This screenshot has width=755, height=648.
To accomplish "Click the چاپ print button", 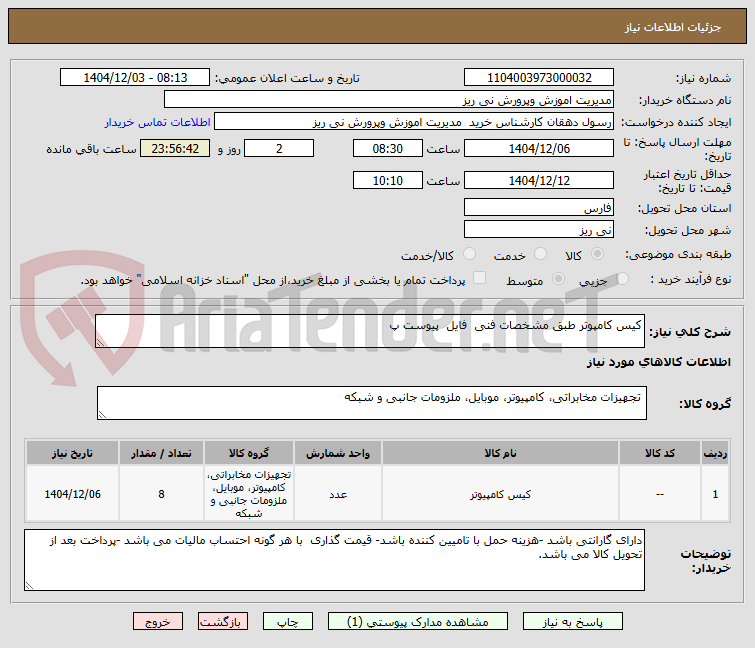I will [287, 622].
